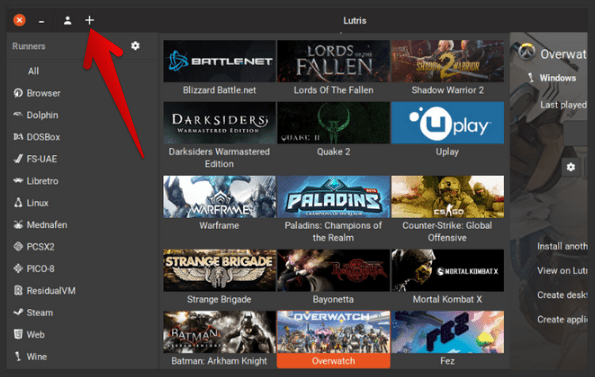Click the Steam runner icon
Screen dimensions: 595x377
click(x=18, y=312)
